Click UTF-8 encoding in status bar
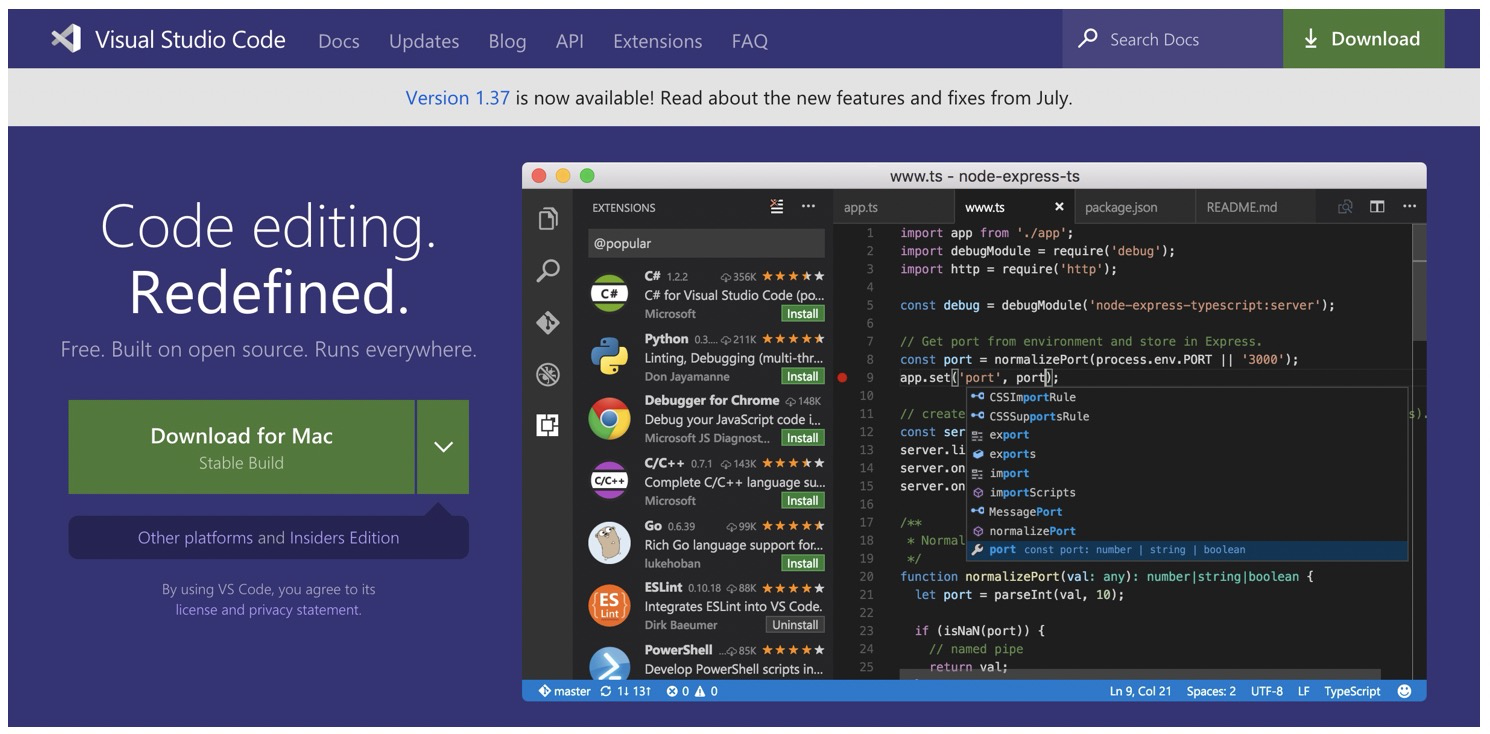 (x=1266, y=691)
